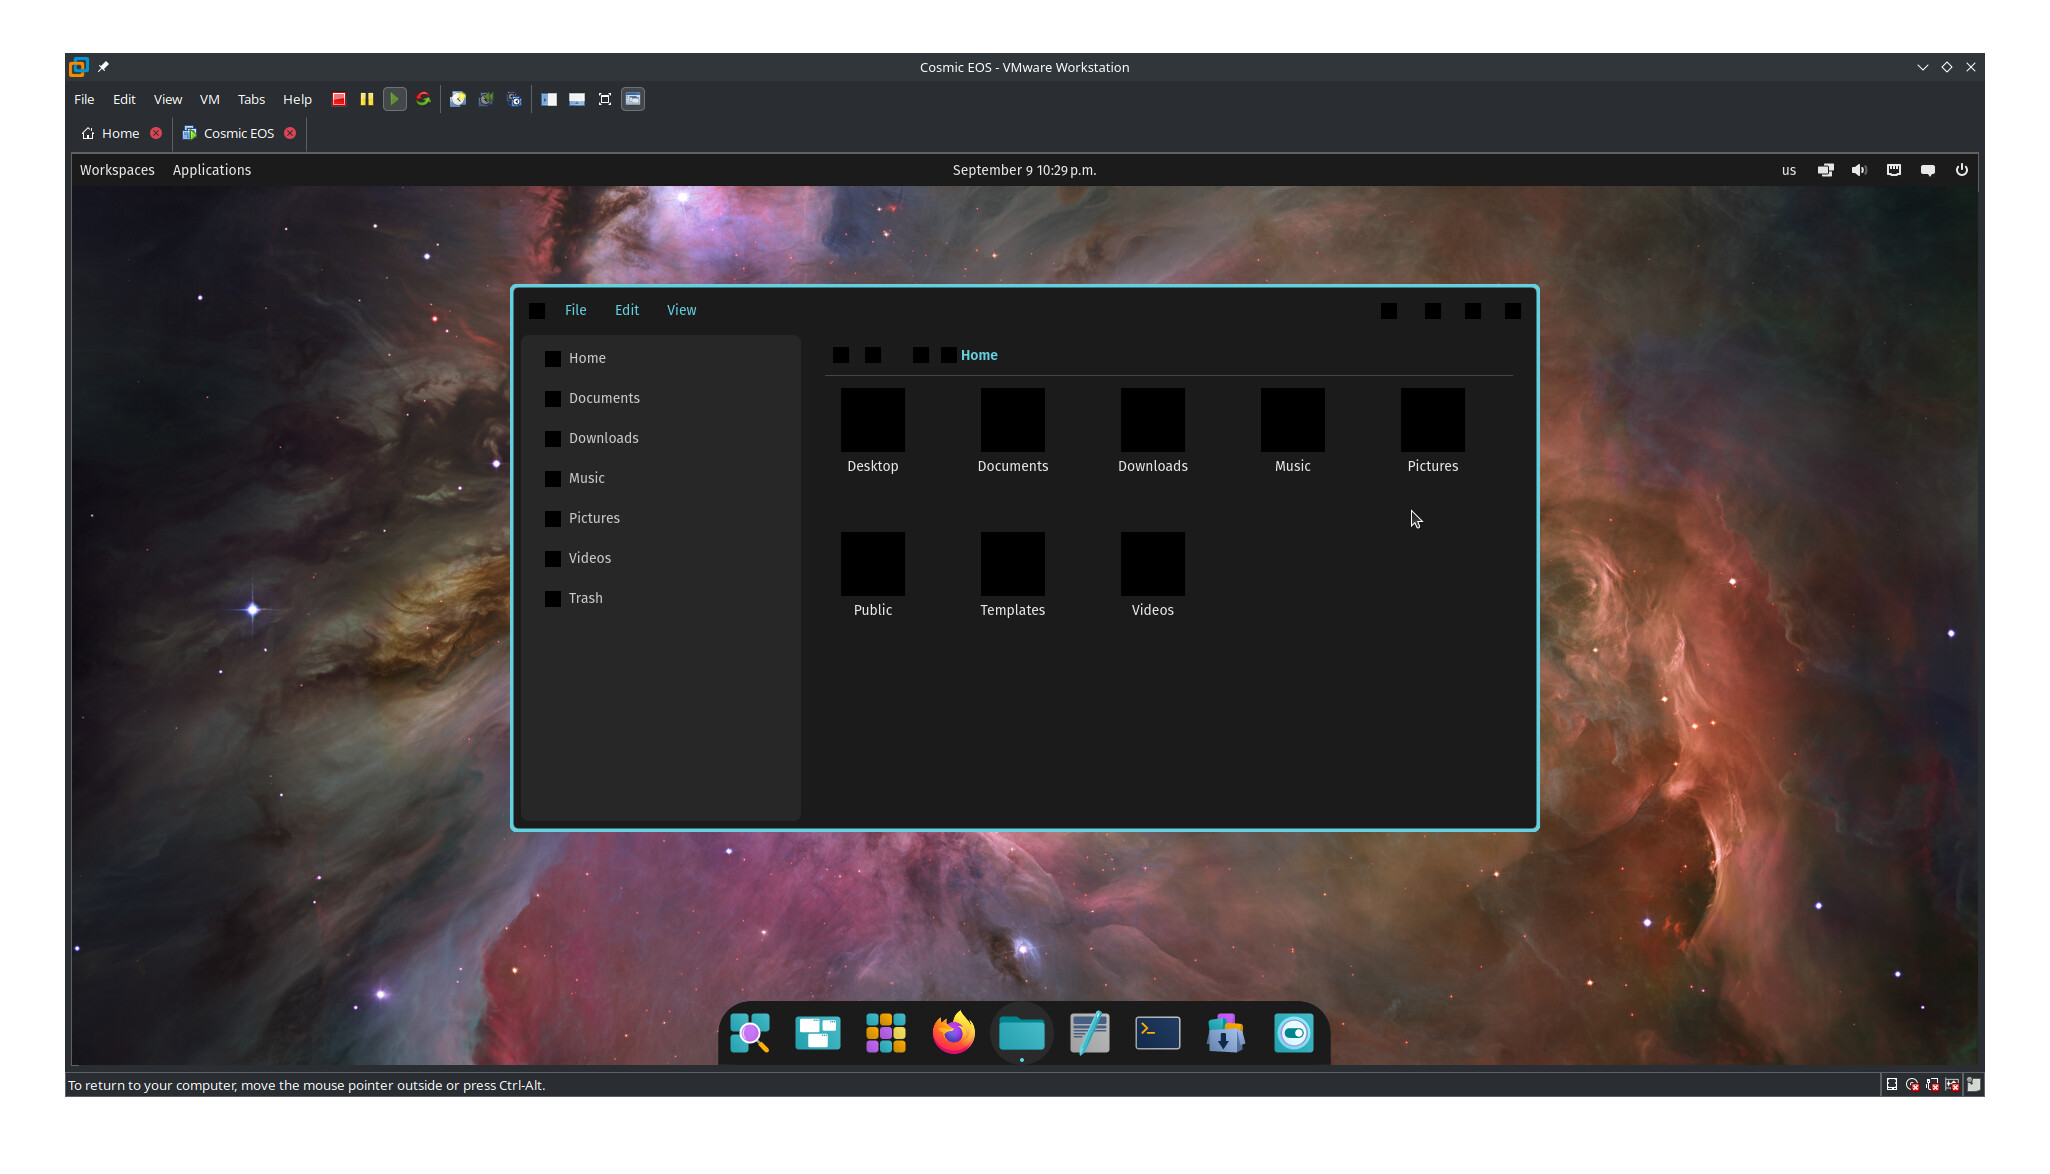Select the Videos folder in the file grid

(x=1153, y=575)
